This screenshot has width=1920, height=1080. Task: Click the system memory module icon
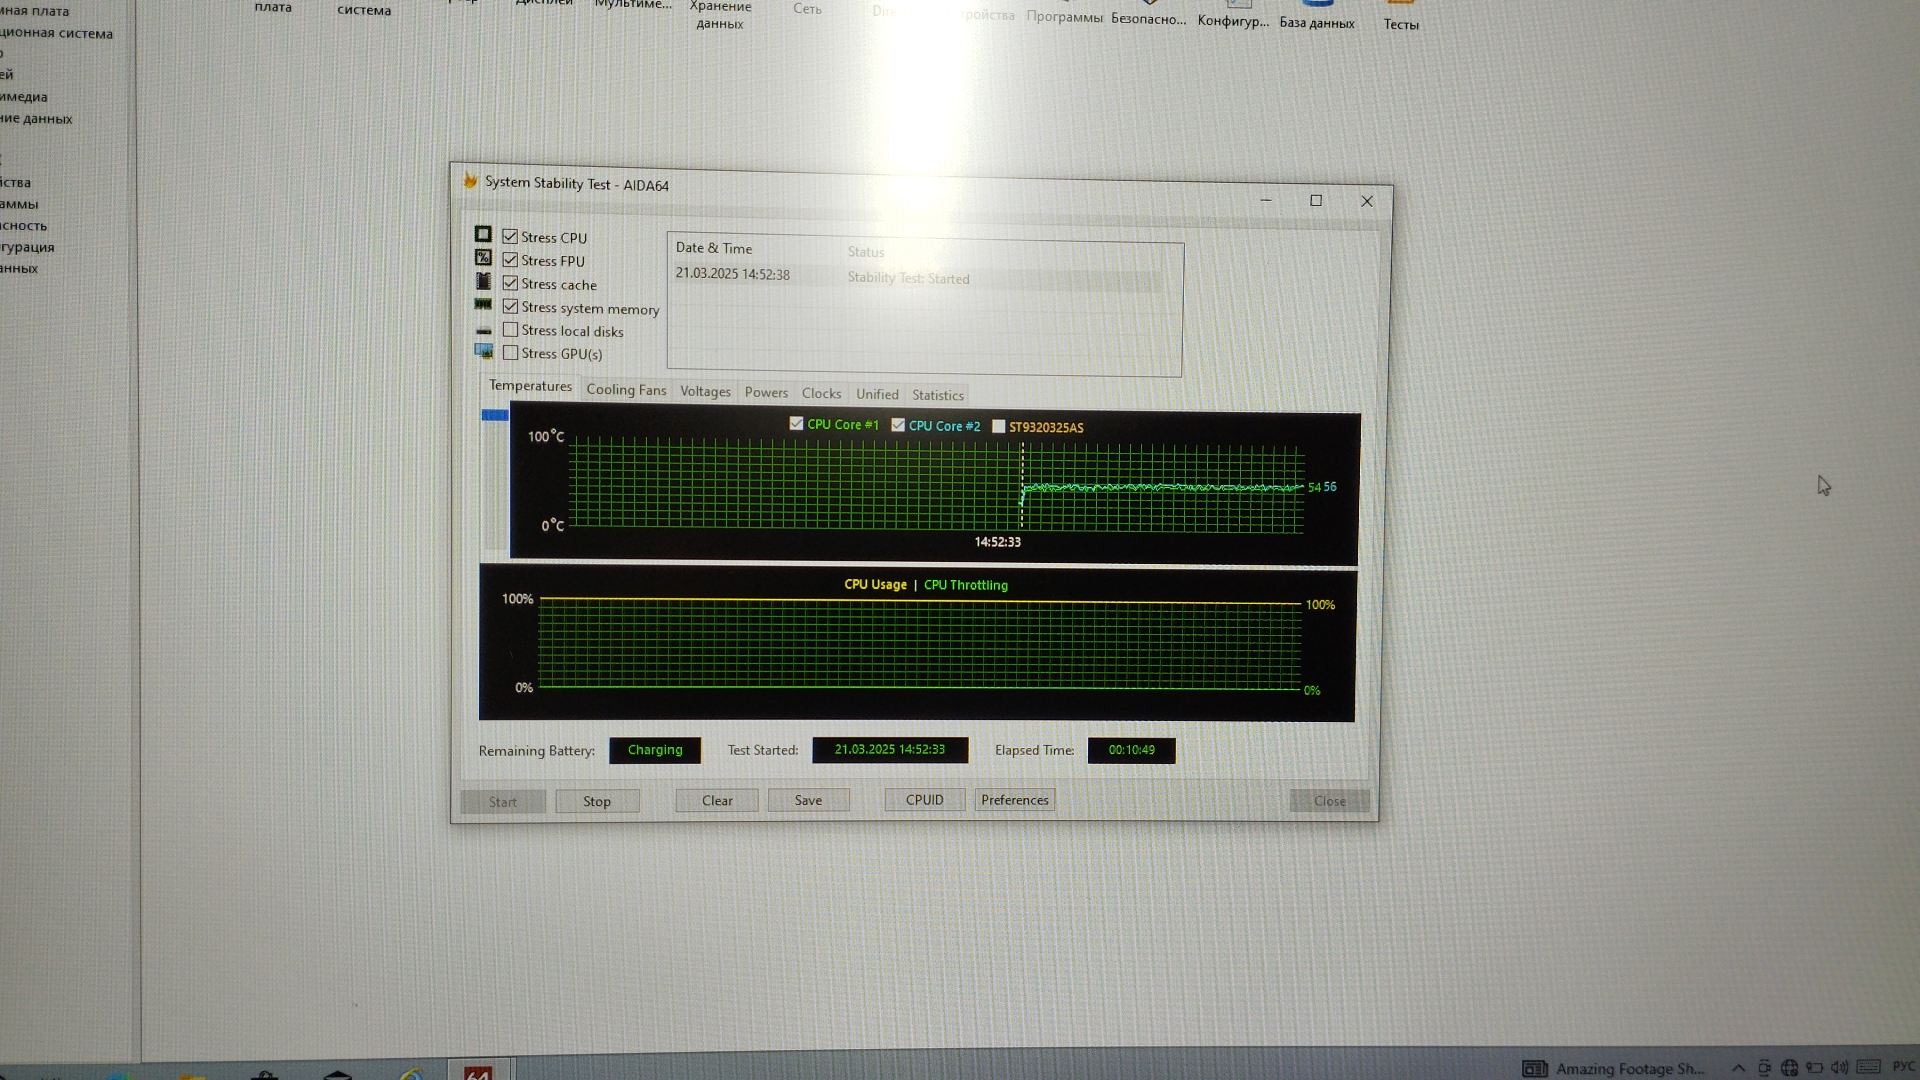tap(483, 305)
